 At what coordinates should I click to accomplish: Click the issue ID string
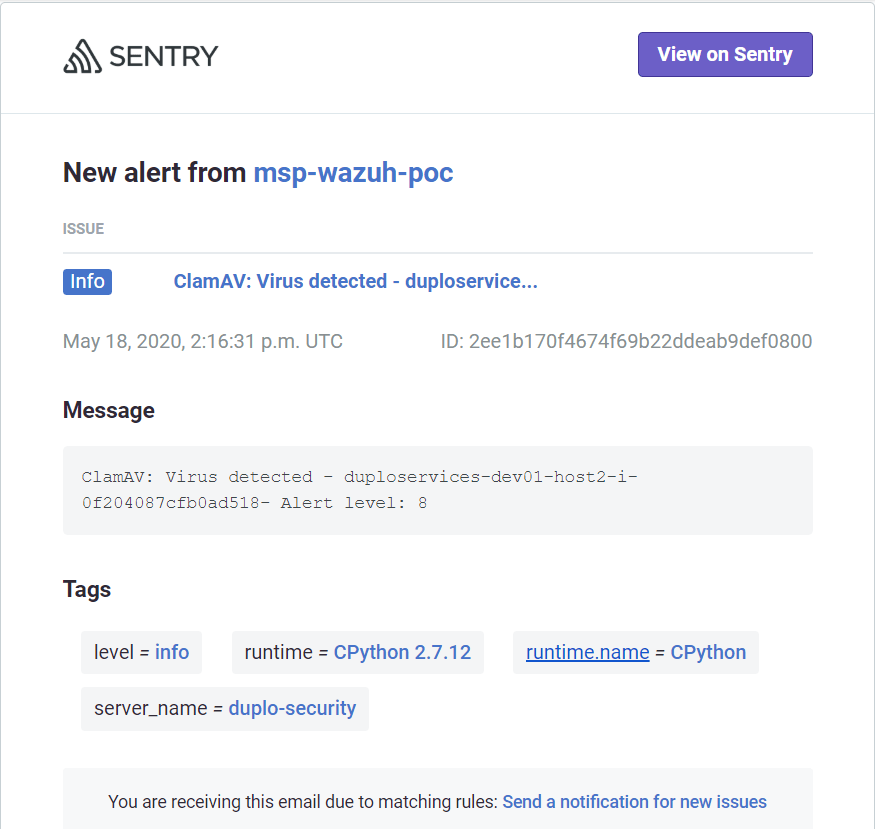(x=626, y=341)
